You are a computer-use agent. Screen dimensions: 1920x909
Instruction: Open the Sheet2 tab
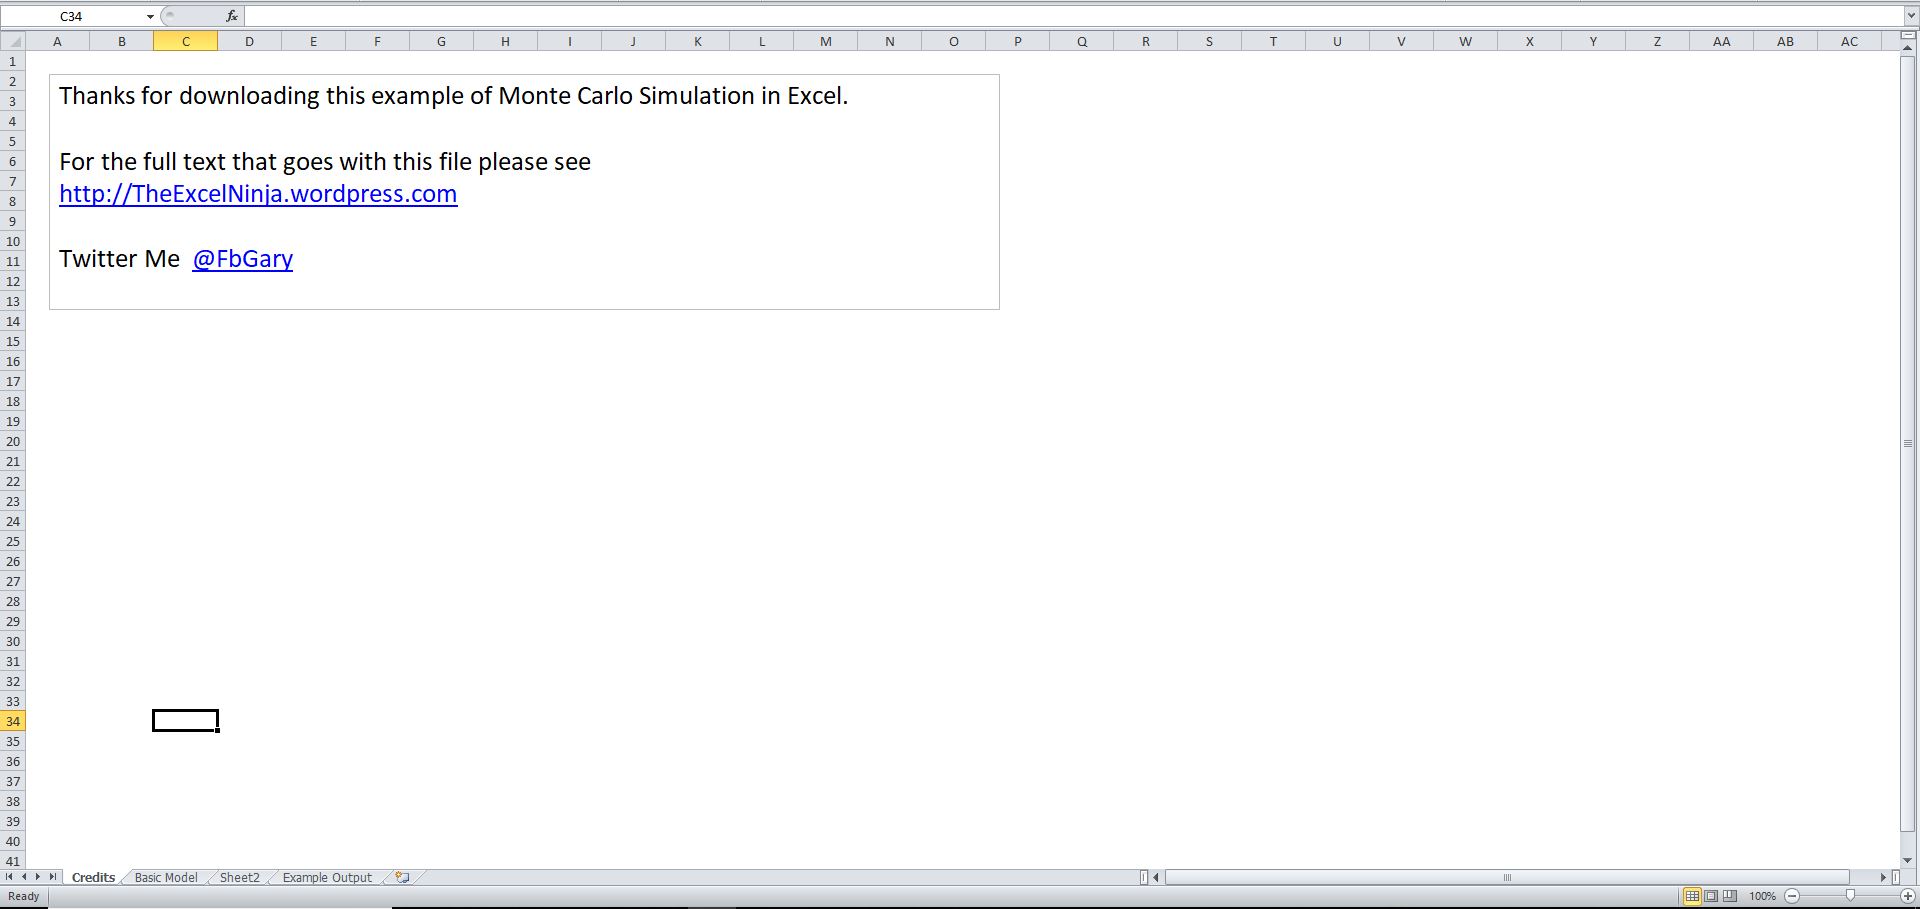(x=240, y=877)
